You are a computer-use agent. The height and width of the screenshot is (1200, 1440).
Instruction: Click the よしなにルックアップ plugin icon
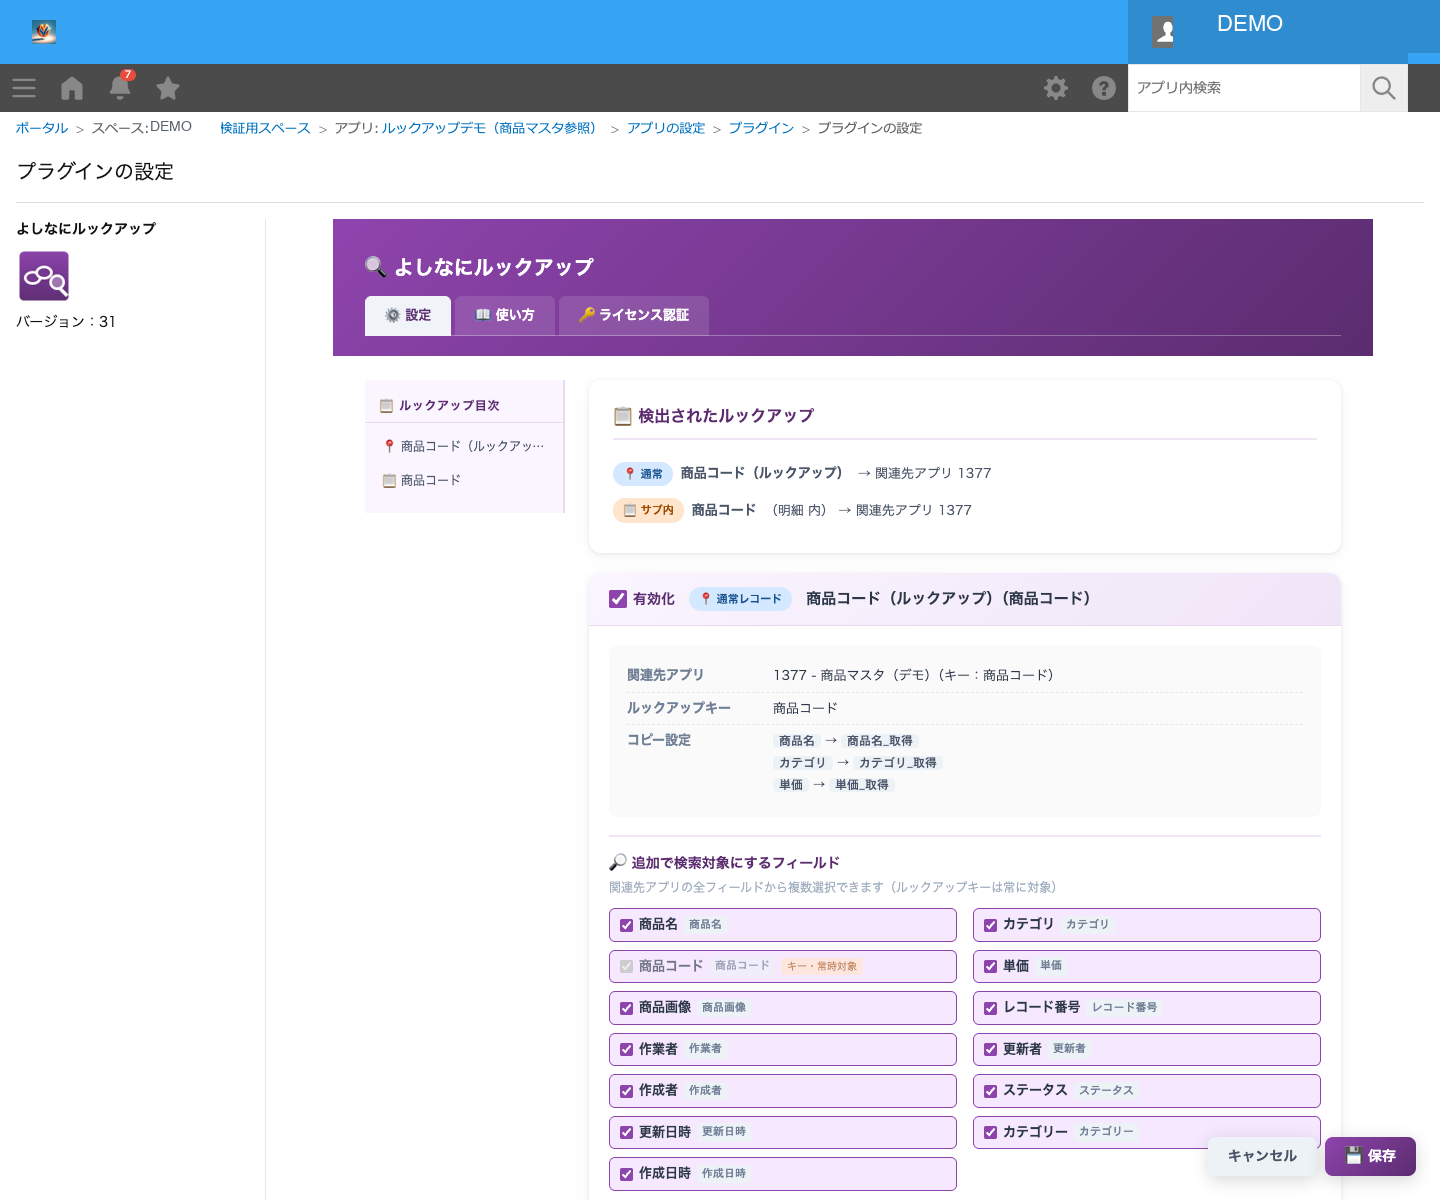click(44, 276)
